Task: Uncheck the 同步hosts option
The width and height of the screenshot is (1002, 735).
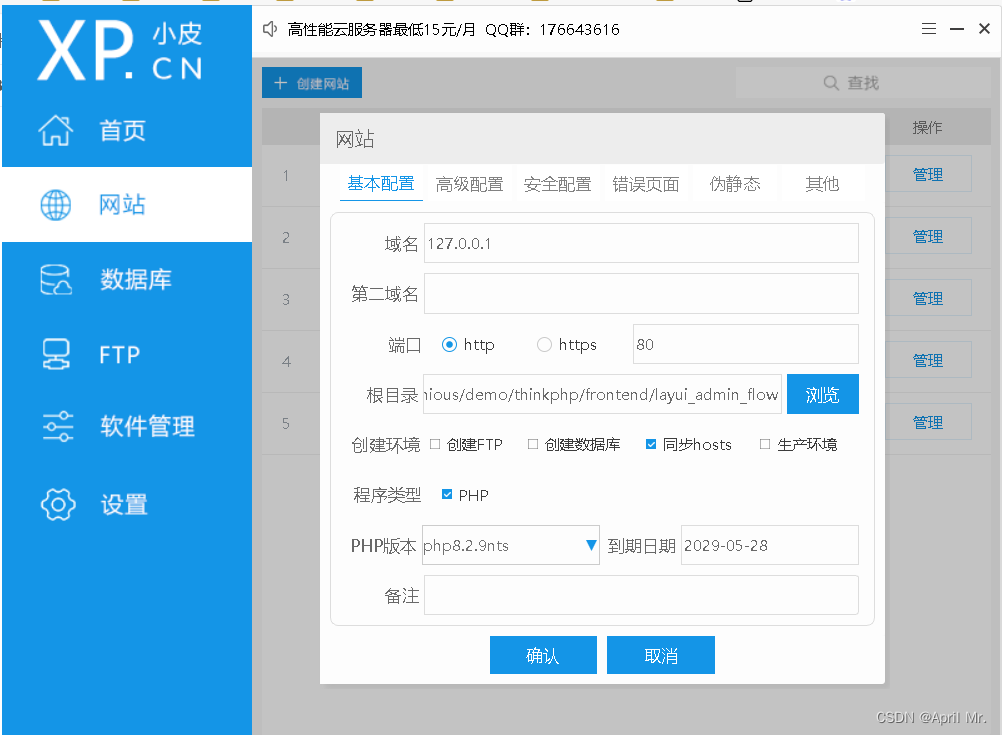Action: click(x=650, y=444)
